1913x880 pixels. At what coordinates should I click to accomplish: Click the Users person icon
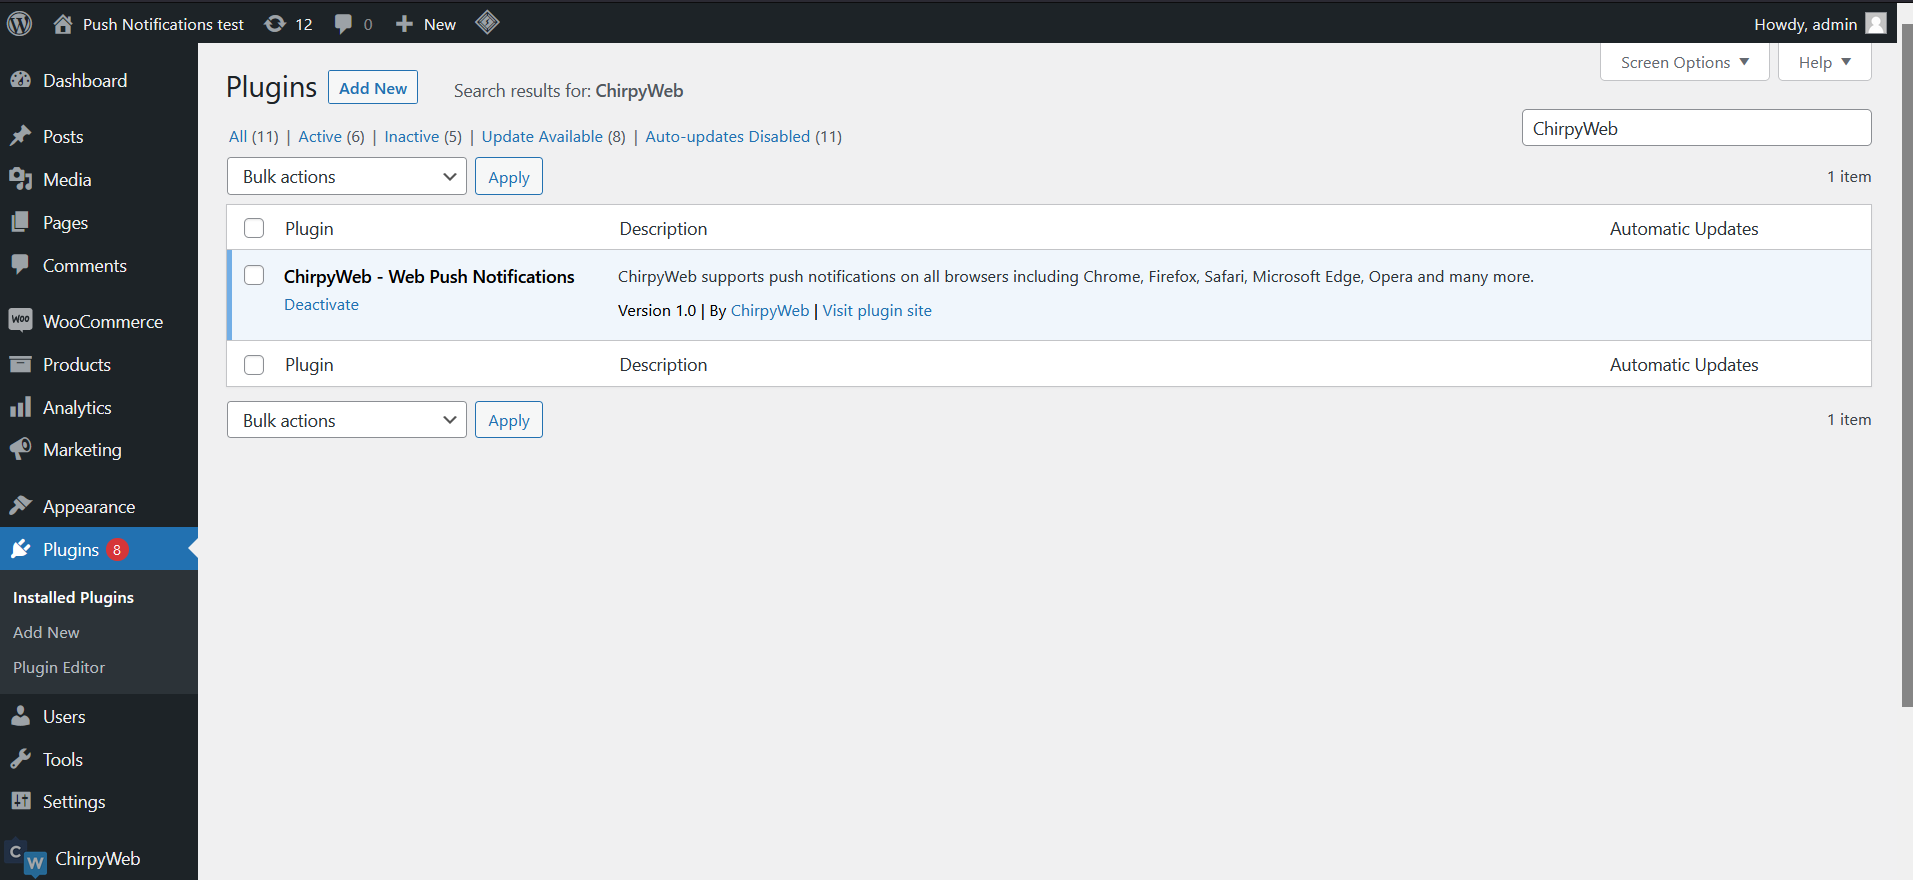click(x=21, y=716)
